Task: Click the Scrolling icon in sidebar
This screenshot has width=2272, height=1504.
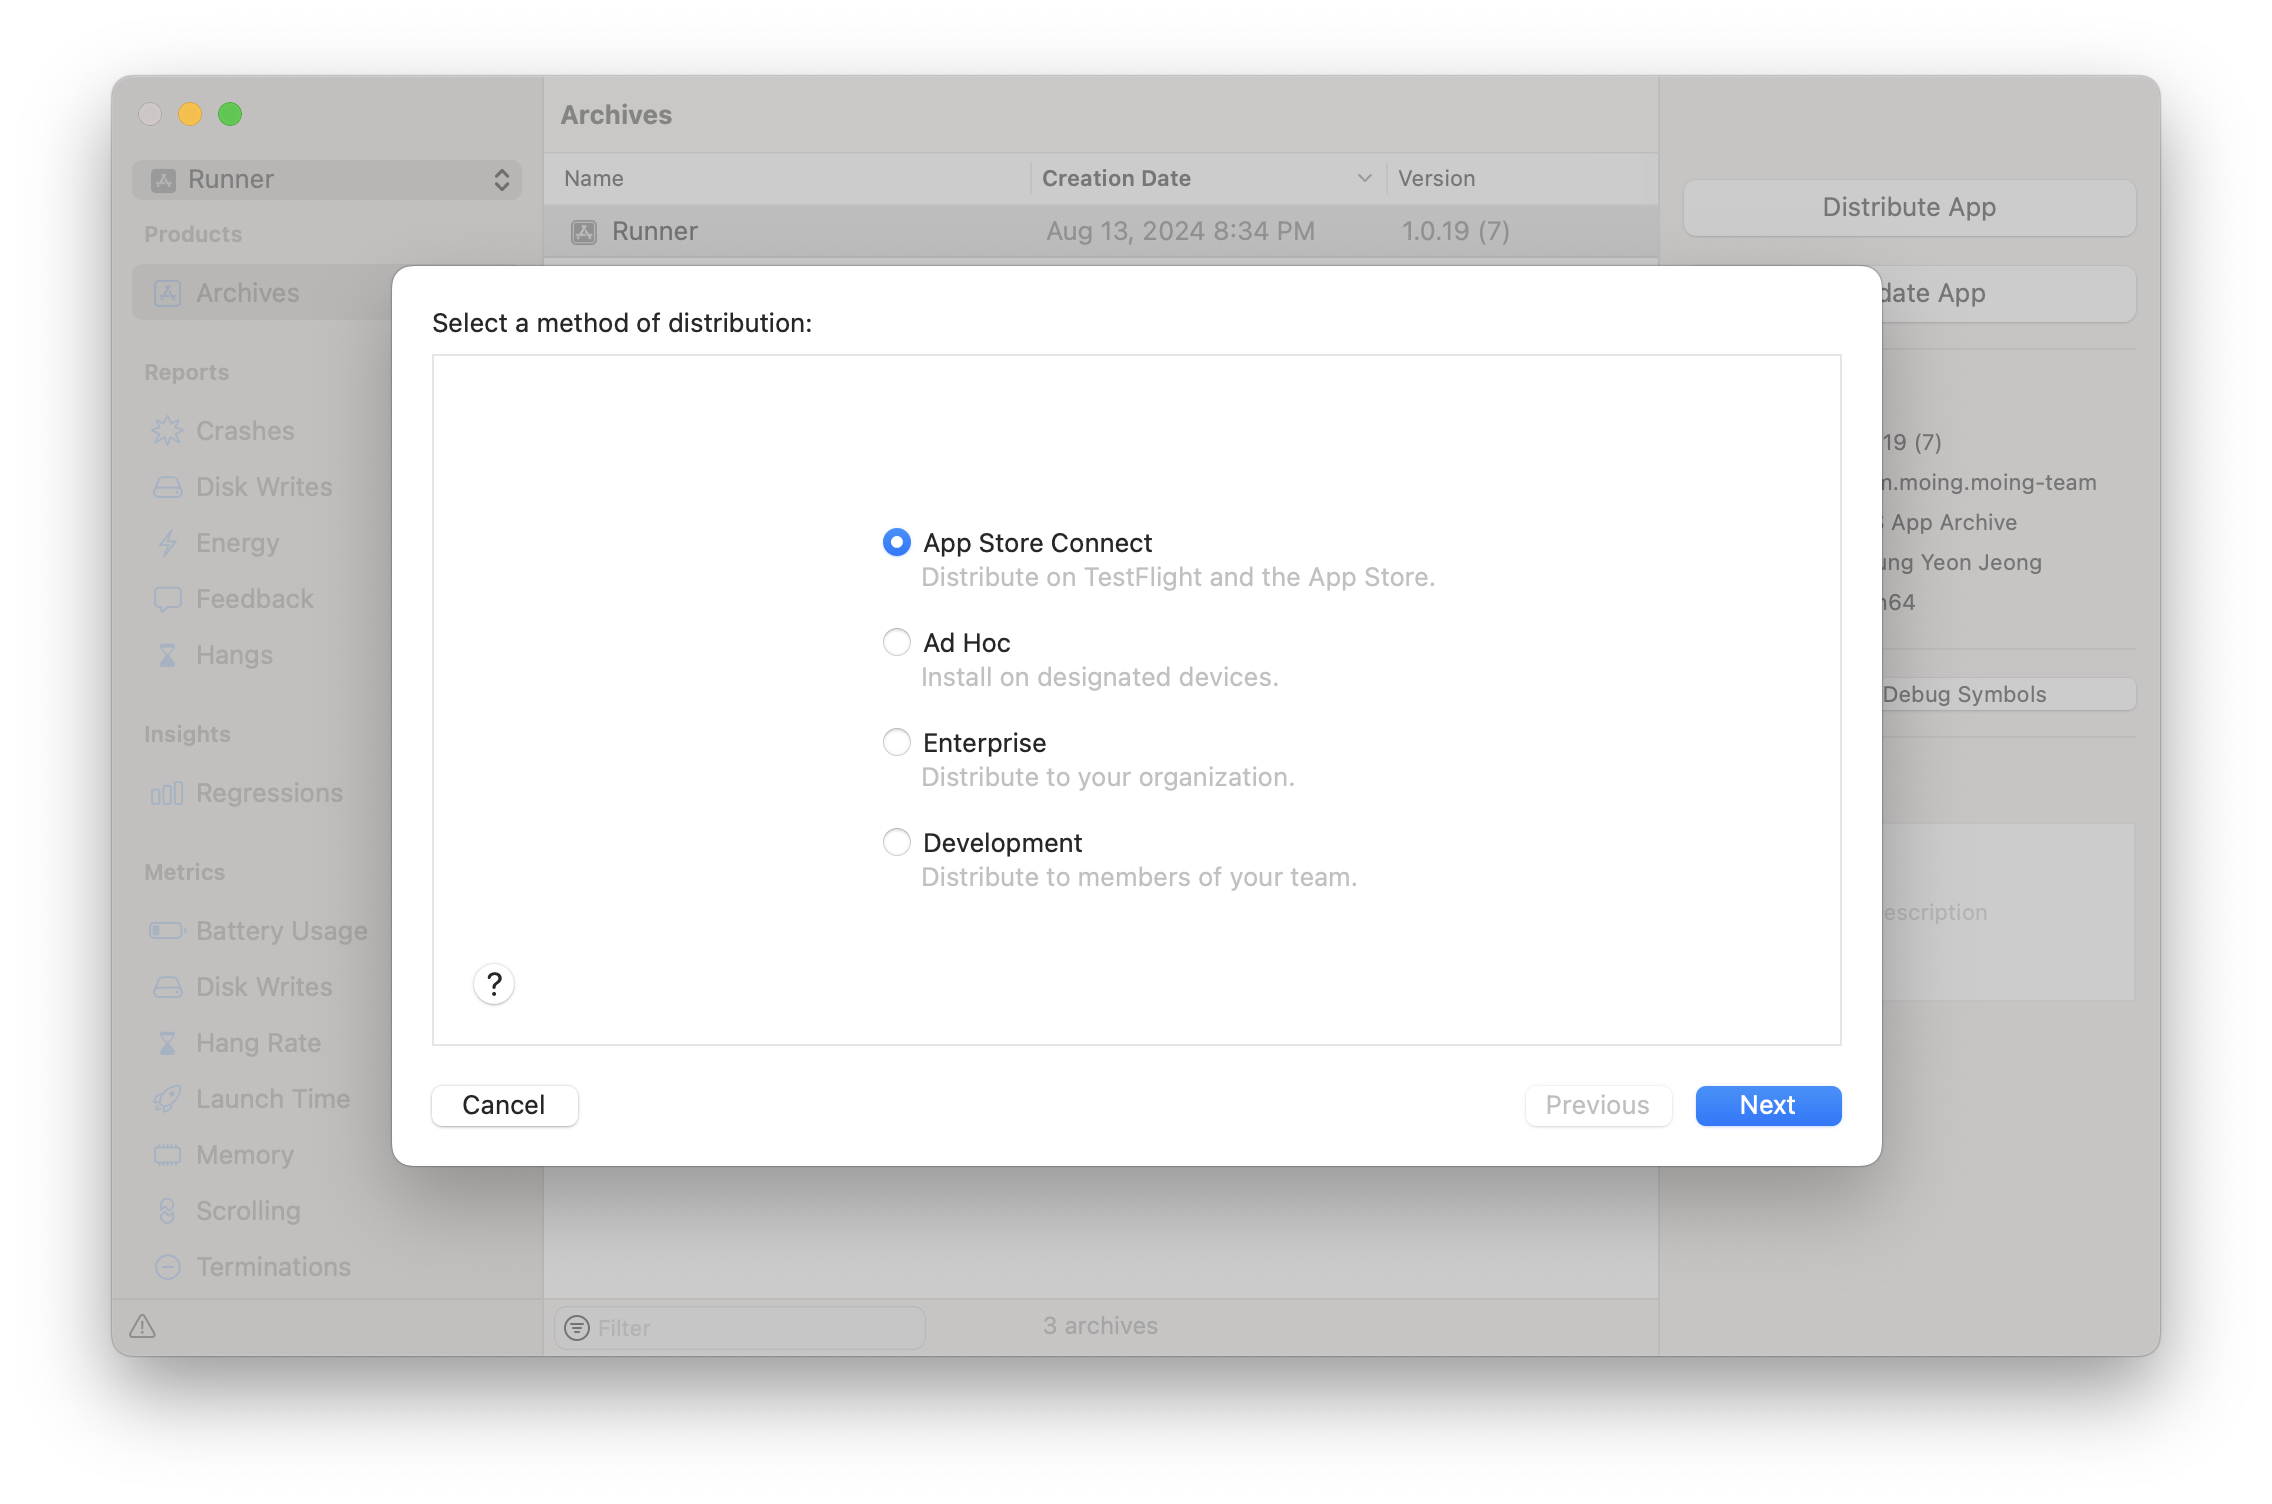Action: 167,1211
